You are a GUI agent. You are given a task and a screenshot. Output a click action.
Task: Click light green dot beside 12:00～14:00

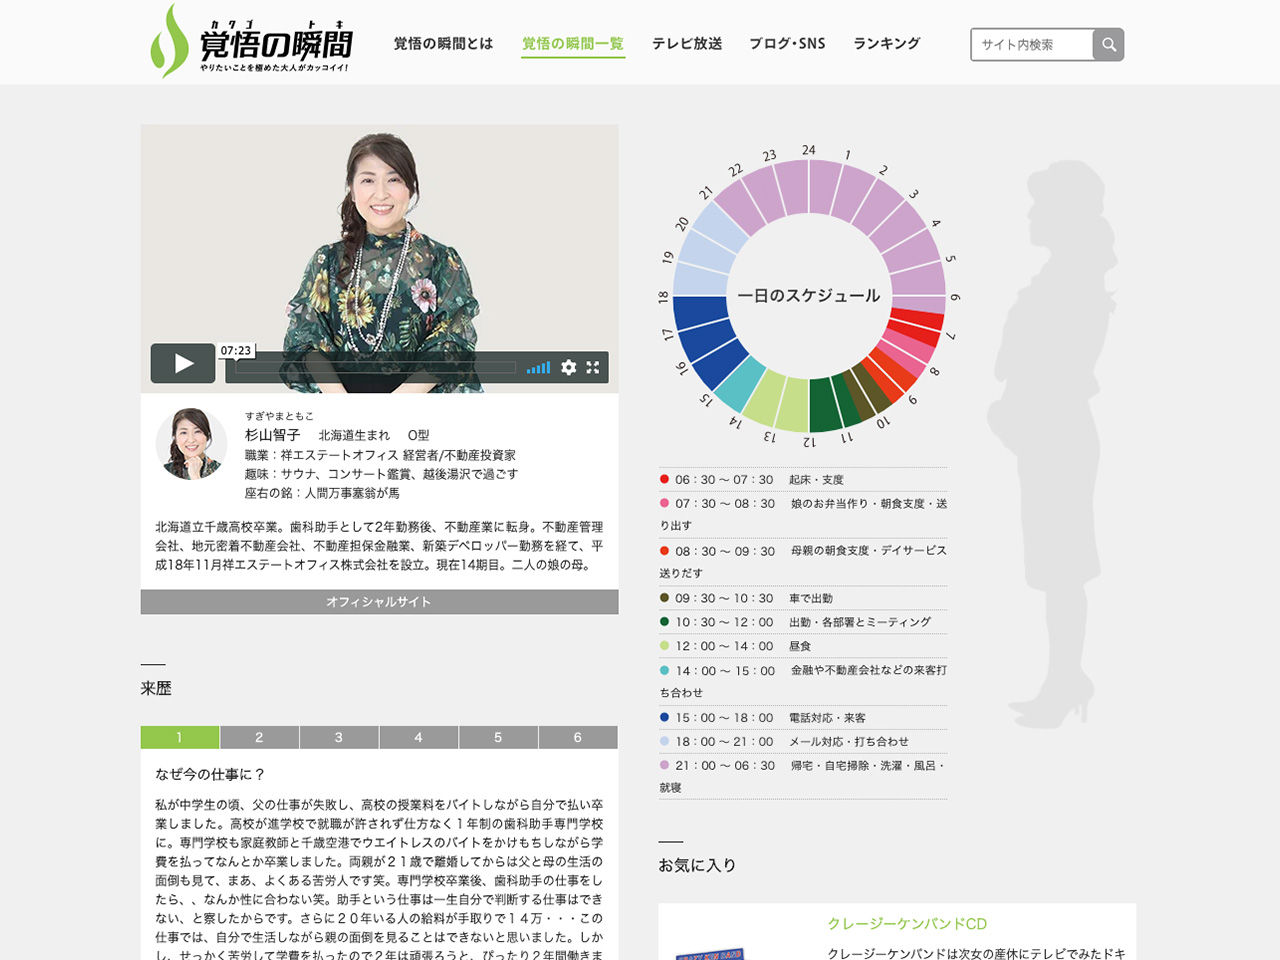tap(664, 645)
